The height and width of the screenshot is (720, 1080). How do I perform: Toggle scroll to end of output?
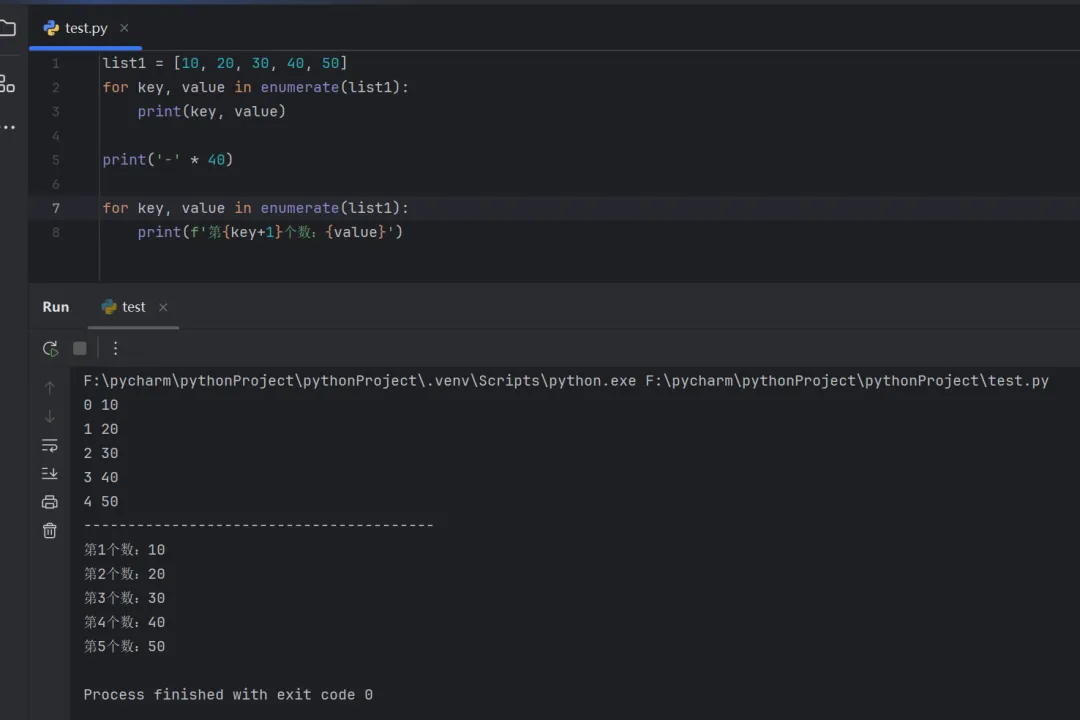(x=50, y=473)
